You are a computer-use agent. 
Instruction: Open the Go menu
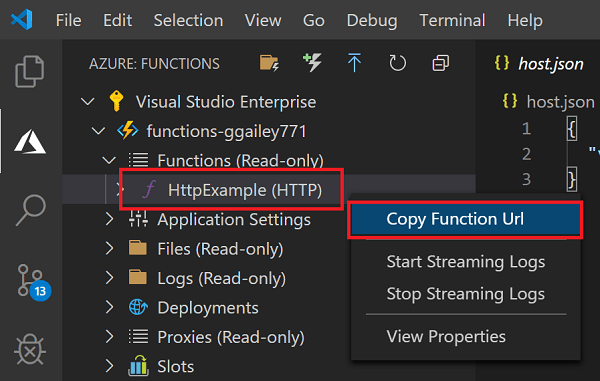[314, 20]
